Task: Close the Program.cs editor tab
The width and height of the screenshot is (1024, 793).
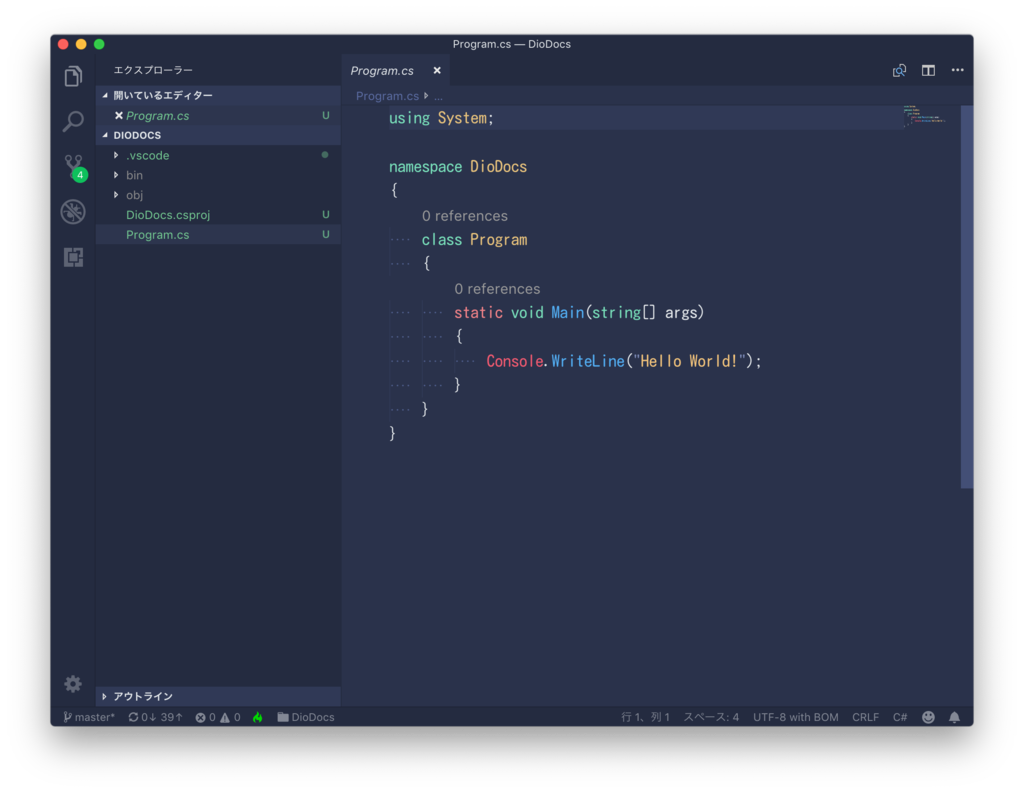Action: (x=437, y=71)
